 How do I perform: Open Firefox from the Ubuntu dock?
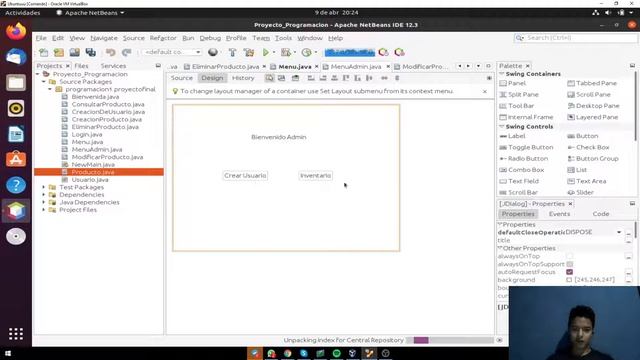coord(16,32)
